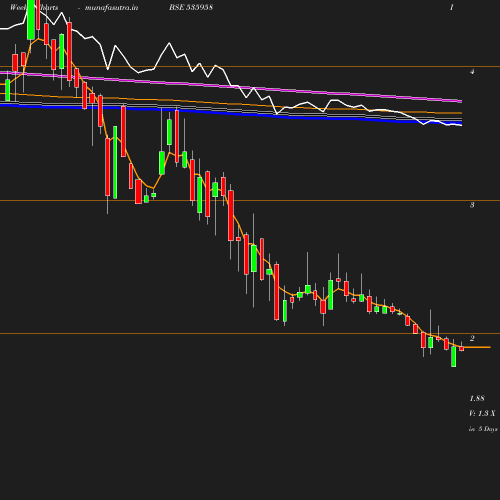
Task: Click the 'munafasutra.in' watermark text
Action: click(x=111, y=7)
